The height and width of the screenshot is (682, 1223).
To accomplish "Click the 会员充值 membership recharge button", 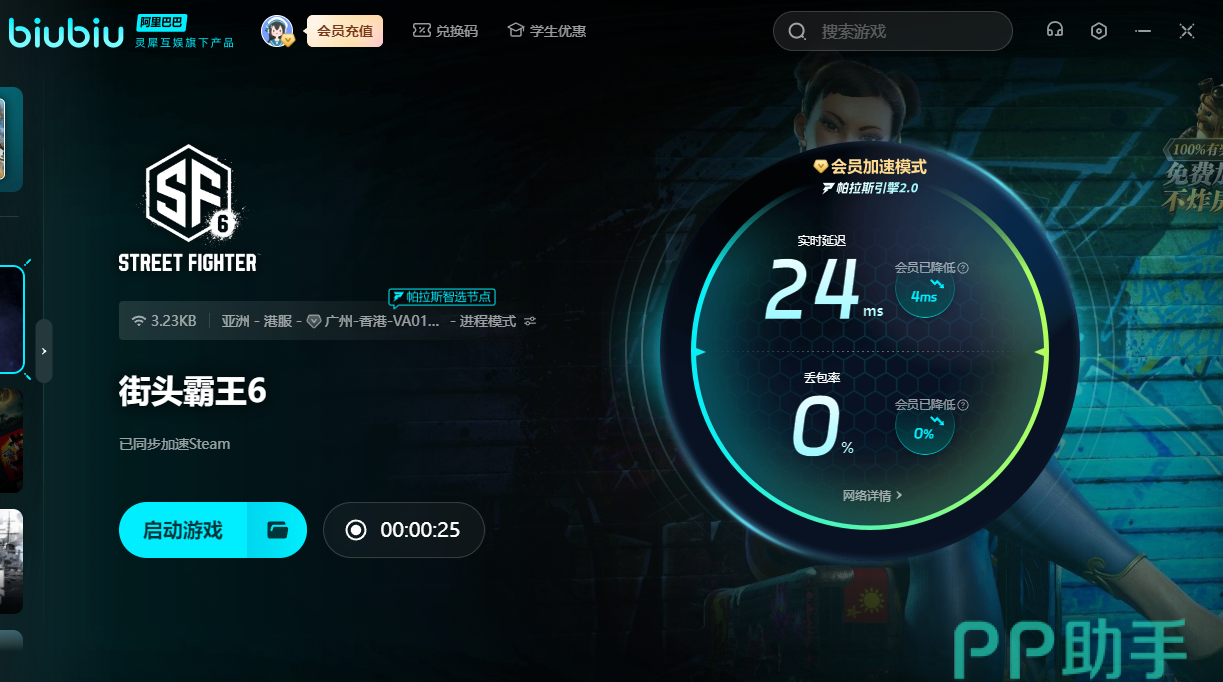I will point(344,31).
